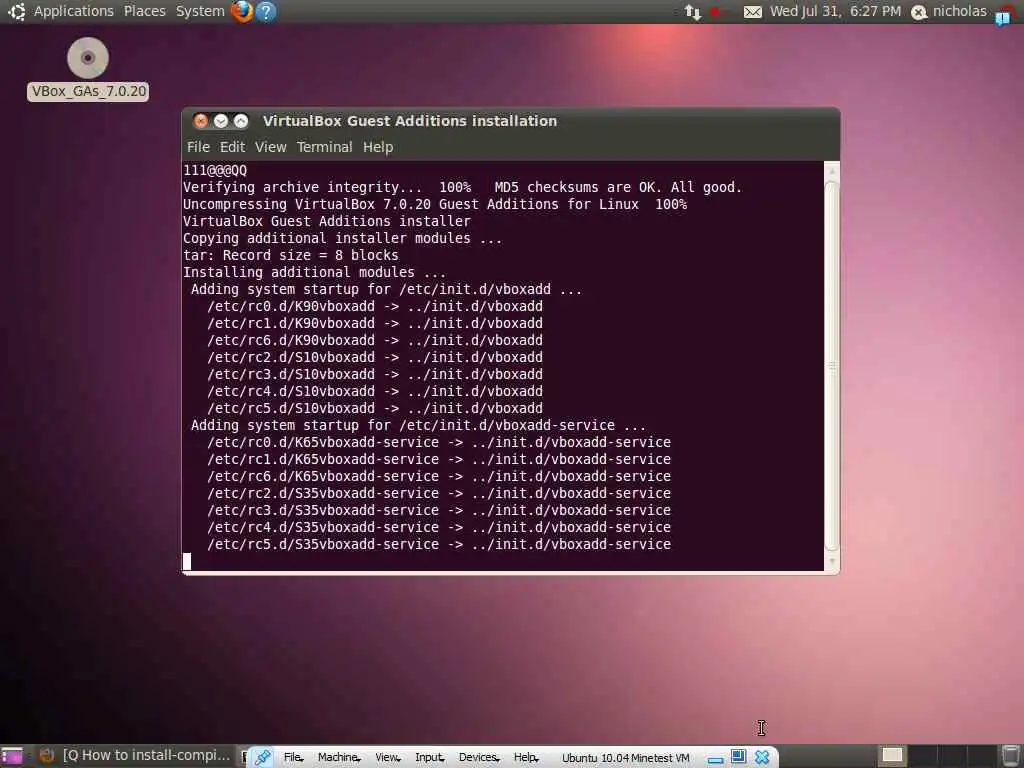Open the VBox_GAs_7.0.20 disc icon on desktop

point(88,58)
